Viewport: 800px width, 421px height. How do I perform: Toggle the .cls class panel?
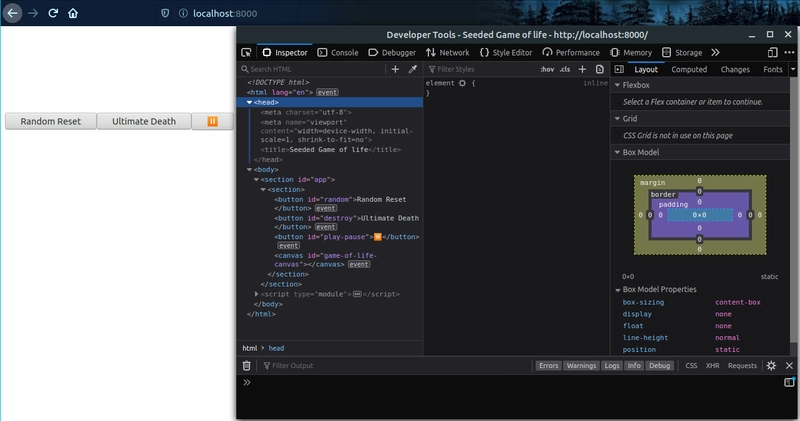[x=565, y=69]
